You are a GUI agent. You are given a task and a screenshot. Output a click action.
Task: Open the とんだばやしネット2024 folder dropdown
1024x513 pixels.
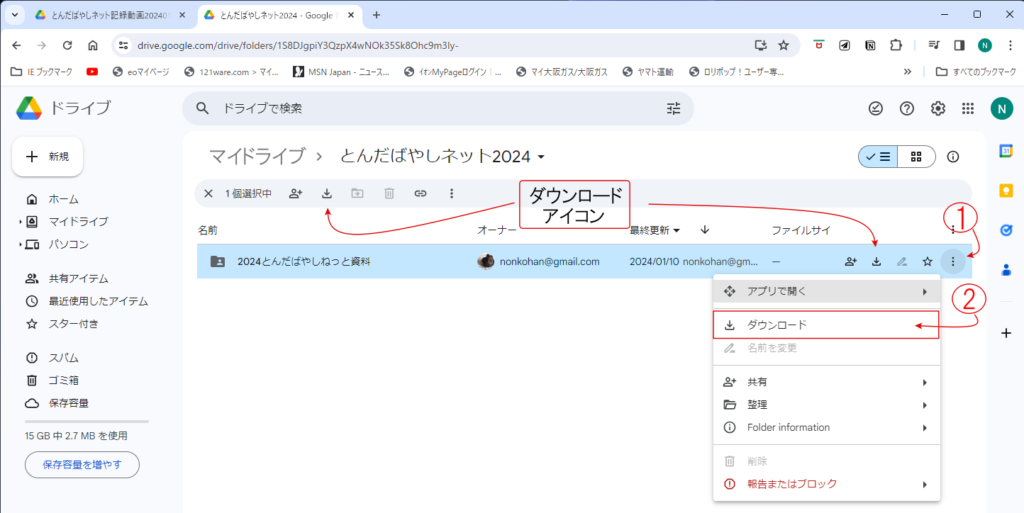[x=541, y=157]
